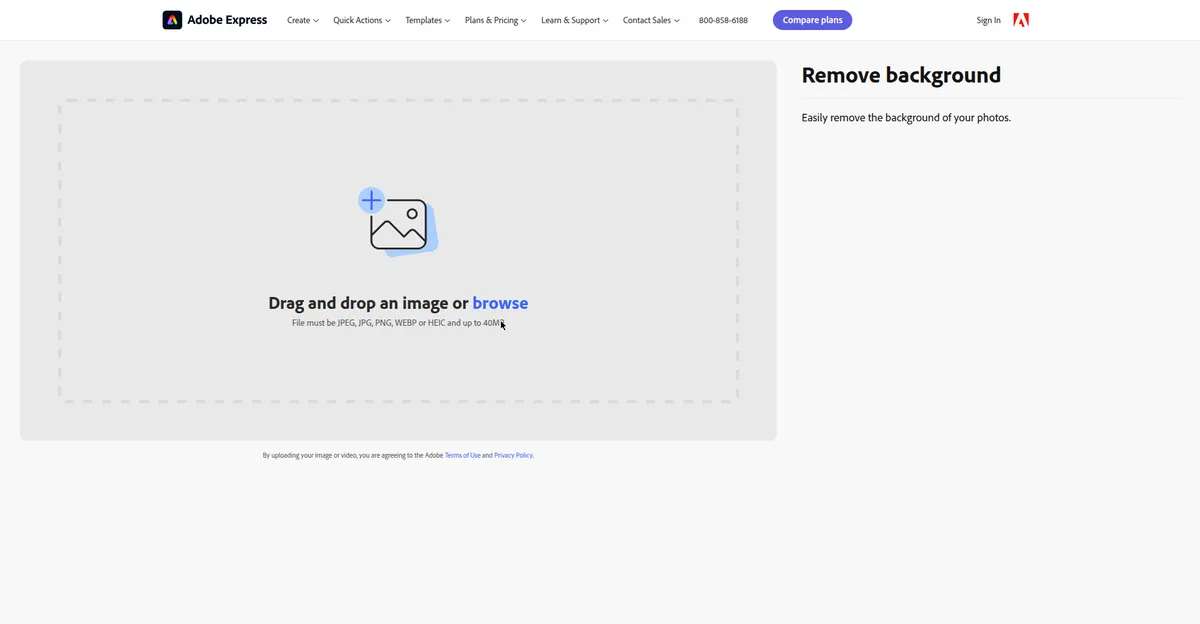
Task: Click the Adobe Express brand name text
Action: [x=227, y=20]
